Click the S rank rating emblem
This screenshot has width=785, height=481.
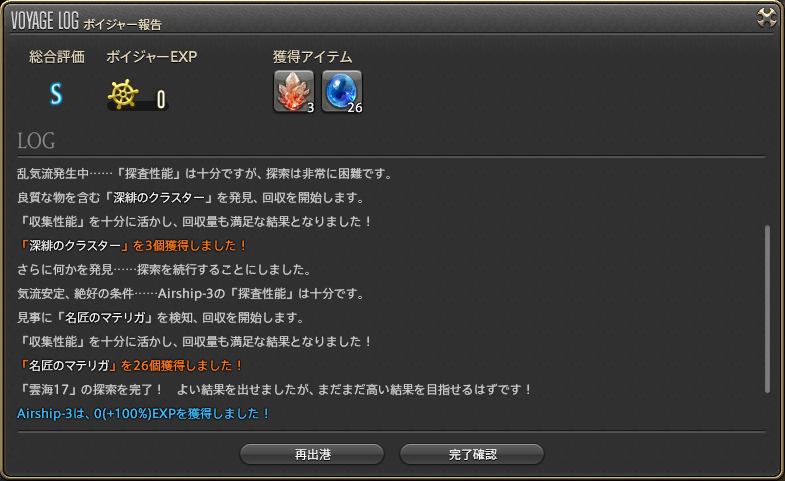point(56,94)
